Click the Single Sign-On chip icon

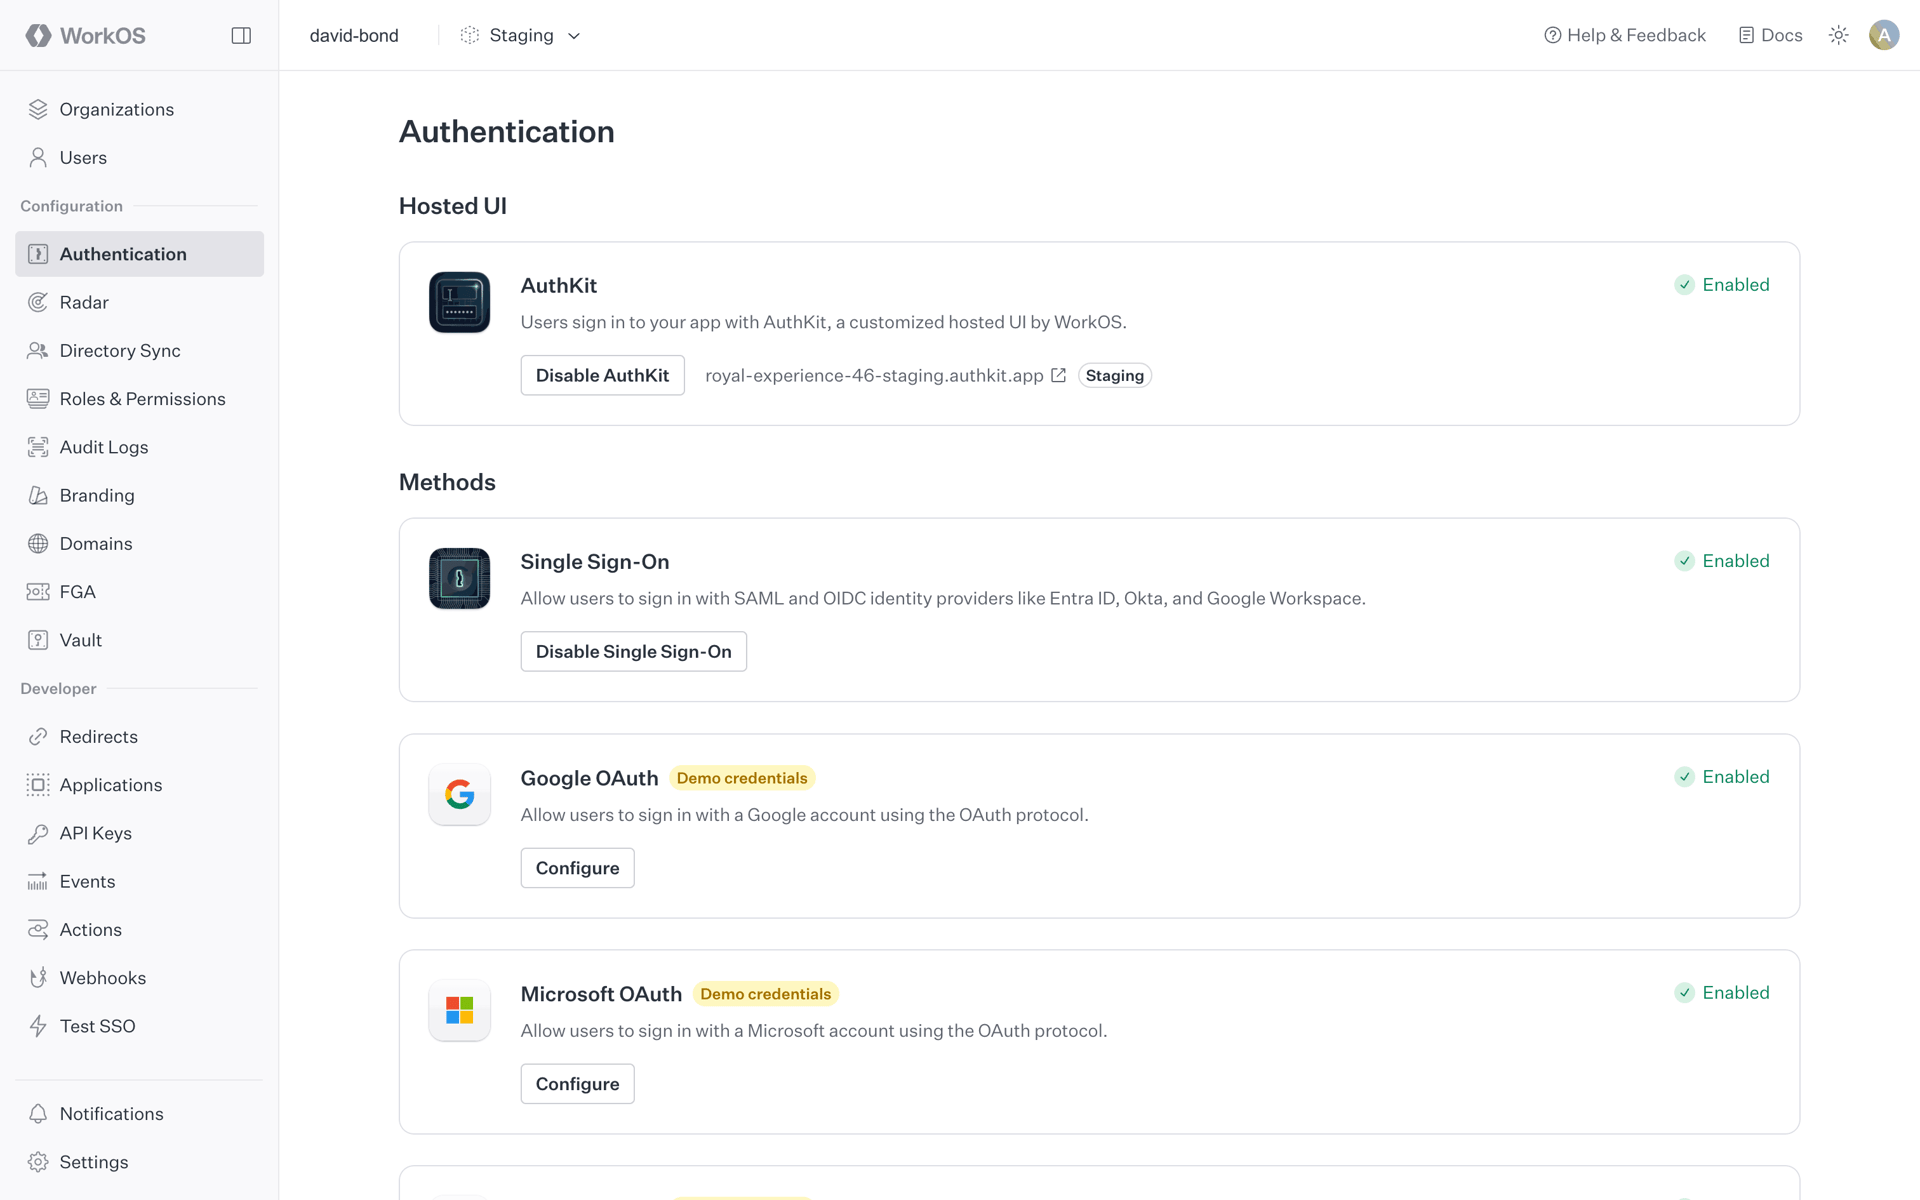pyautogui.click(x=459, y=578)
